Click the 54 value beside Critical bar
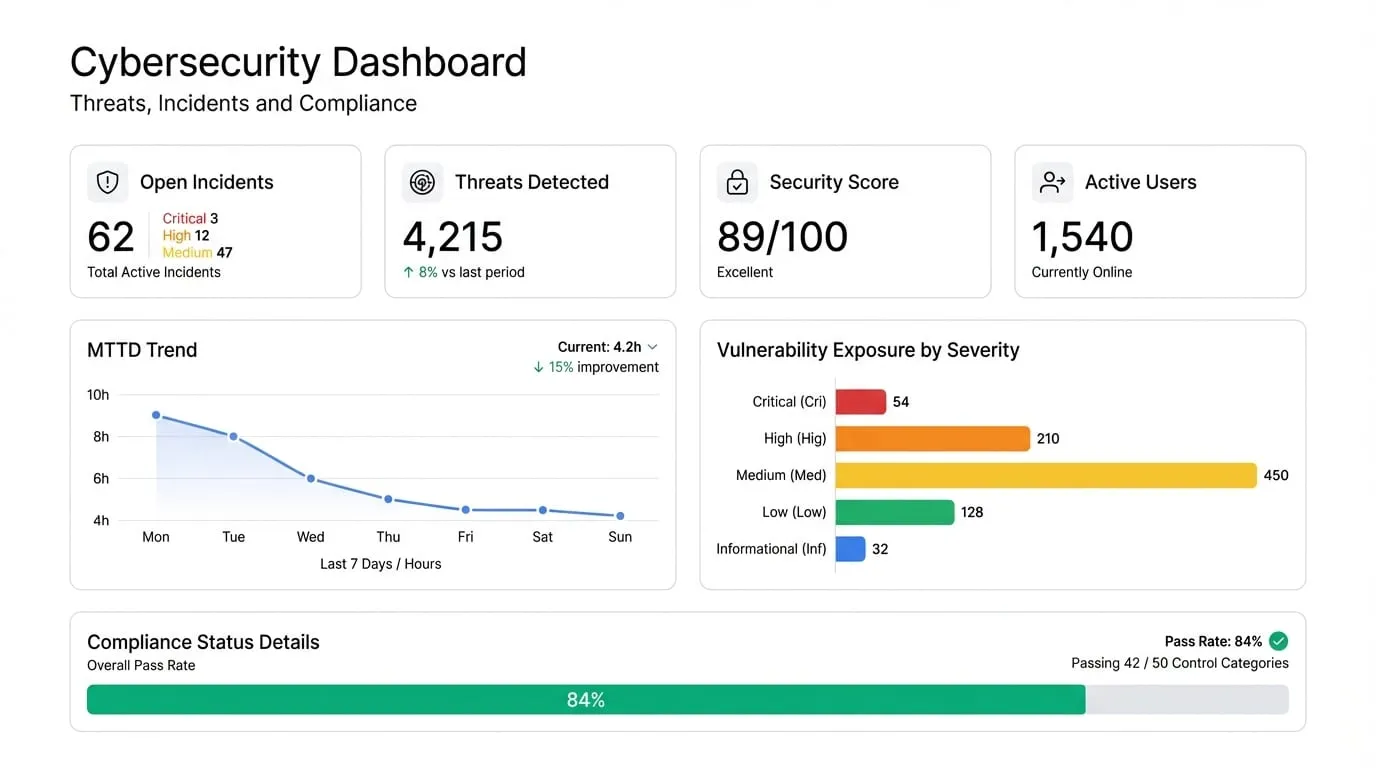Image resolution: width=1376 pixels, height=768 pixels. click(901, 401)
